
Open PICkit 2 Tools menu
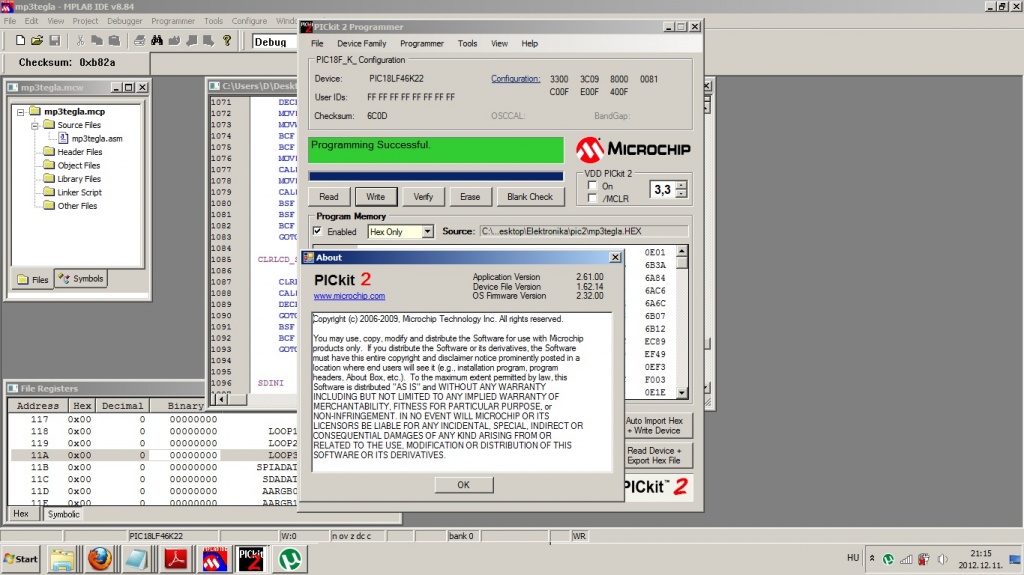(468, 43)
